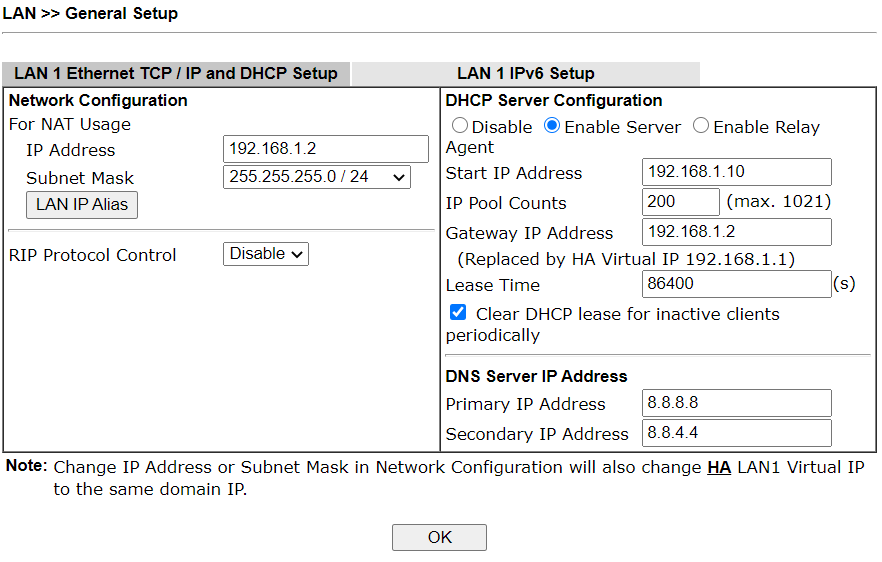The width and height of the screenshot is (882, 562).
Task: Click into the Lease Time field
Action: (736, 284)
